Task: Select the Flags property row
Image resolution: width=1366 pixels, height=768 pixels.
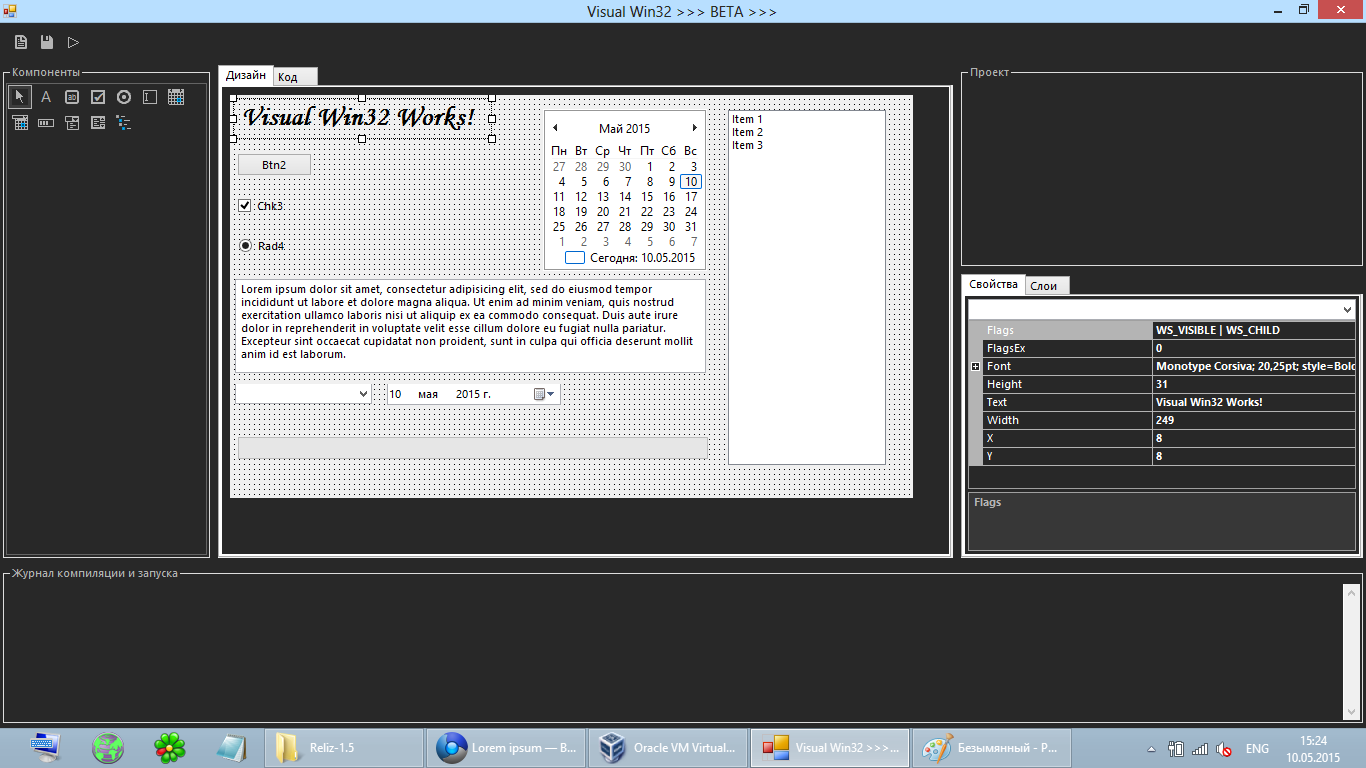Action: click(1162, 330)
